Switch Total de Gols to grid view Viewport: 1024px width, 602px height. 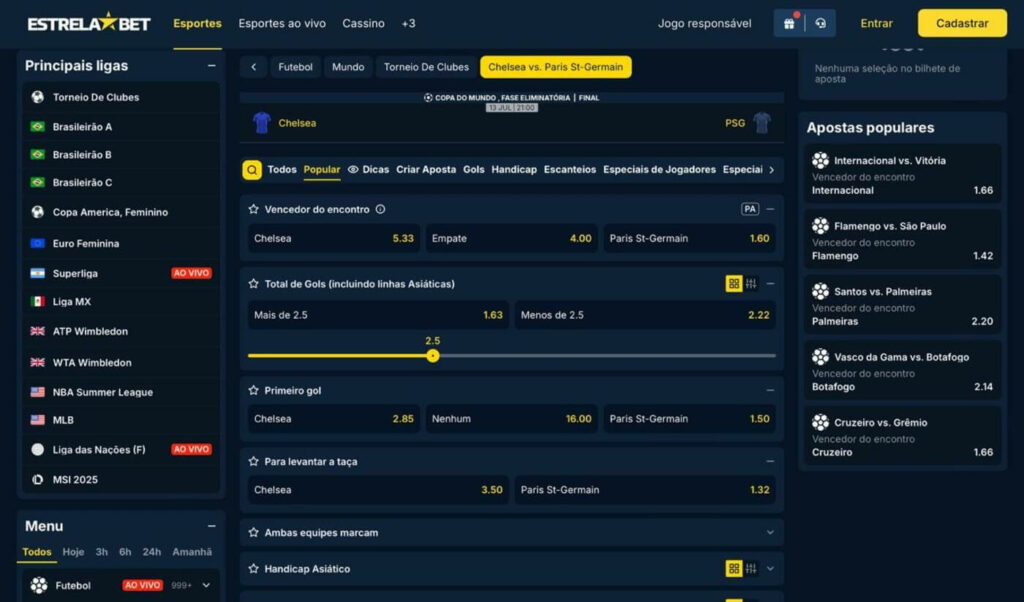pyautogui.click(x=734, y=284)
